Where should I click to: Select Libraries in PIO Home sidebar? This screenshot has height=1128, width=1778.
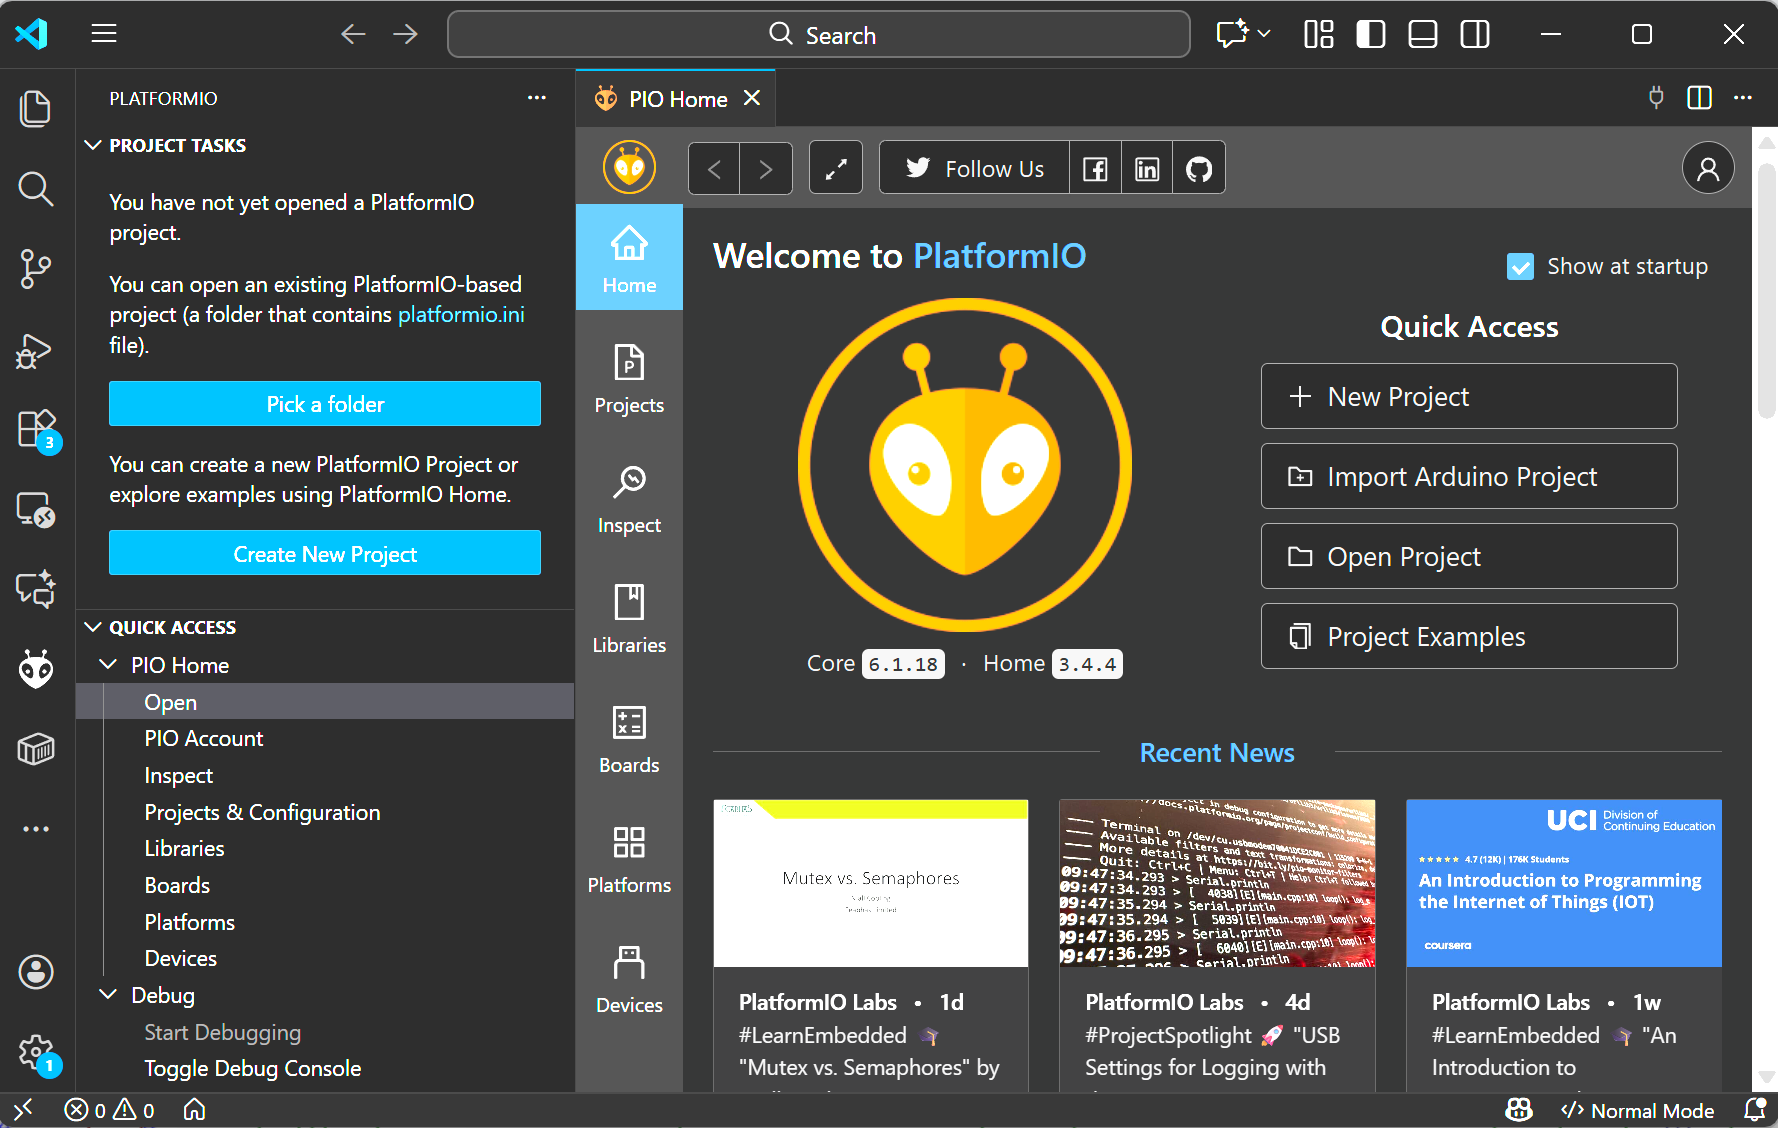pos(629,619)
